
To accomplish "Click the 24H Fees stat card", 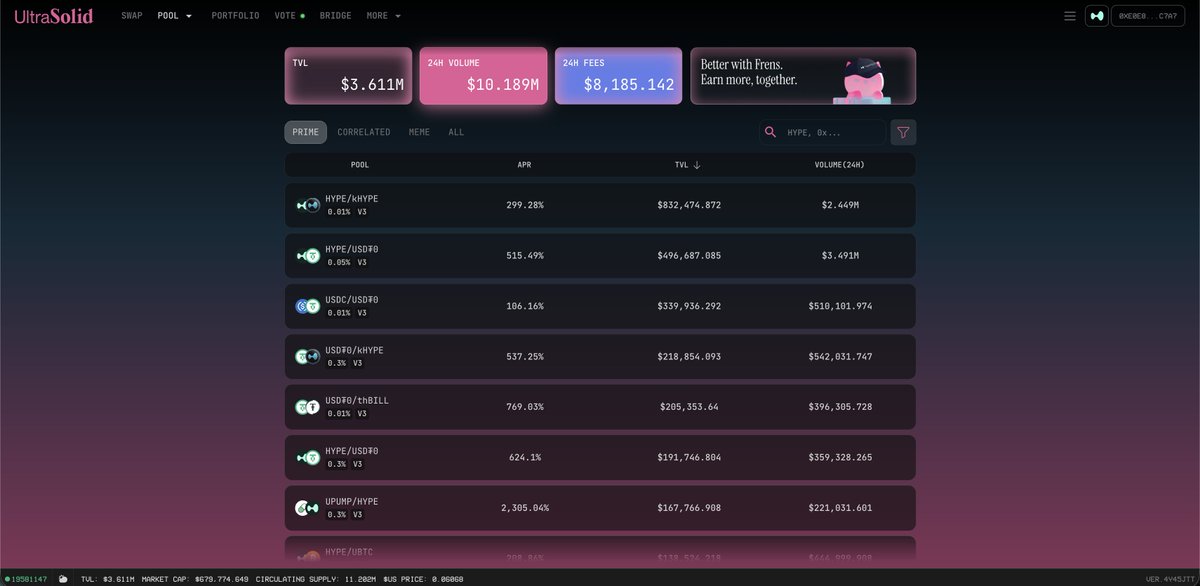I will (619, 76).
